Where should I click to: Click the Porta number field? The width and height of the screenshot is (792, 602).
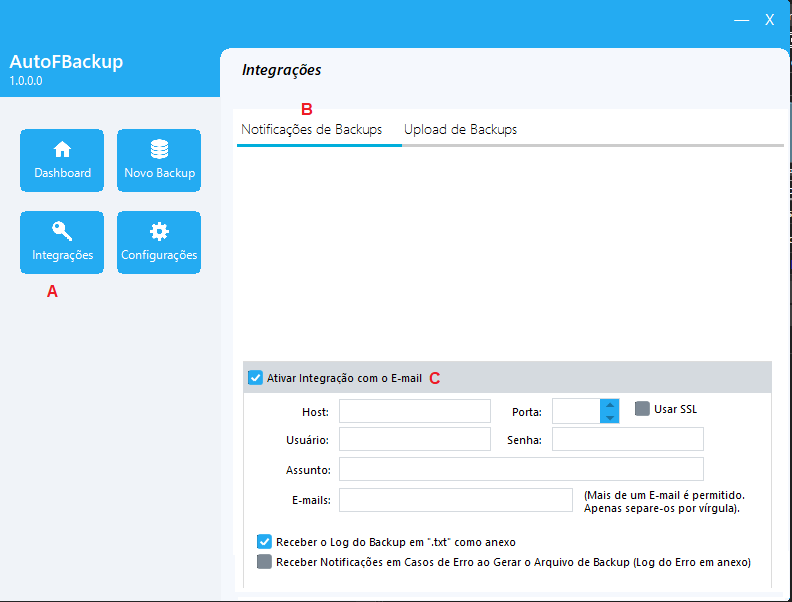pyautogui.click(x=576, y=411)
